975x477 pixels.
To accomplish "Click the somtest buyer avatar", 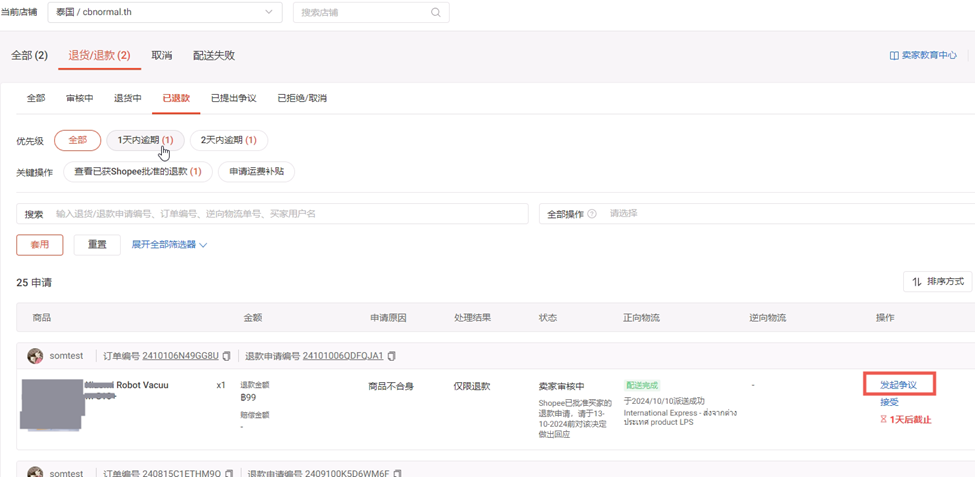I will [x=35, y=356].
